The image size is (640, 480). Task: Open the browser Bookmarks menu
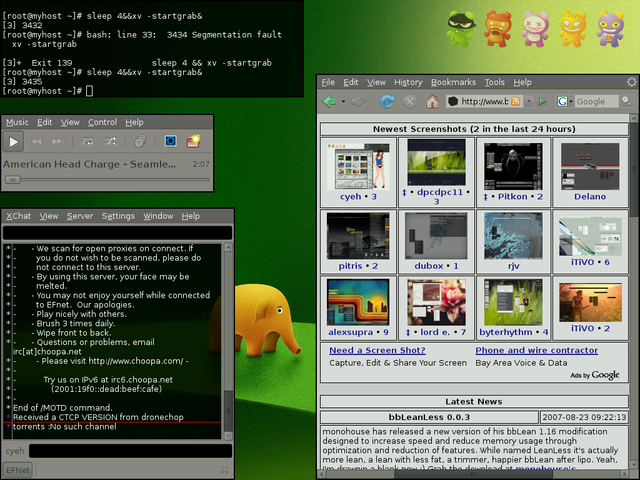453,82
